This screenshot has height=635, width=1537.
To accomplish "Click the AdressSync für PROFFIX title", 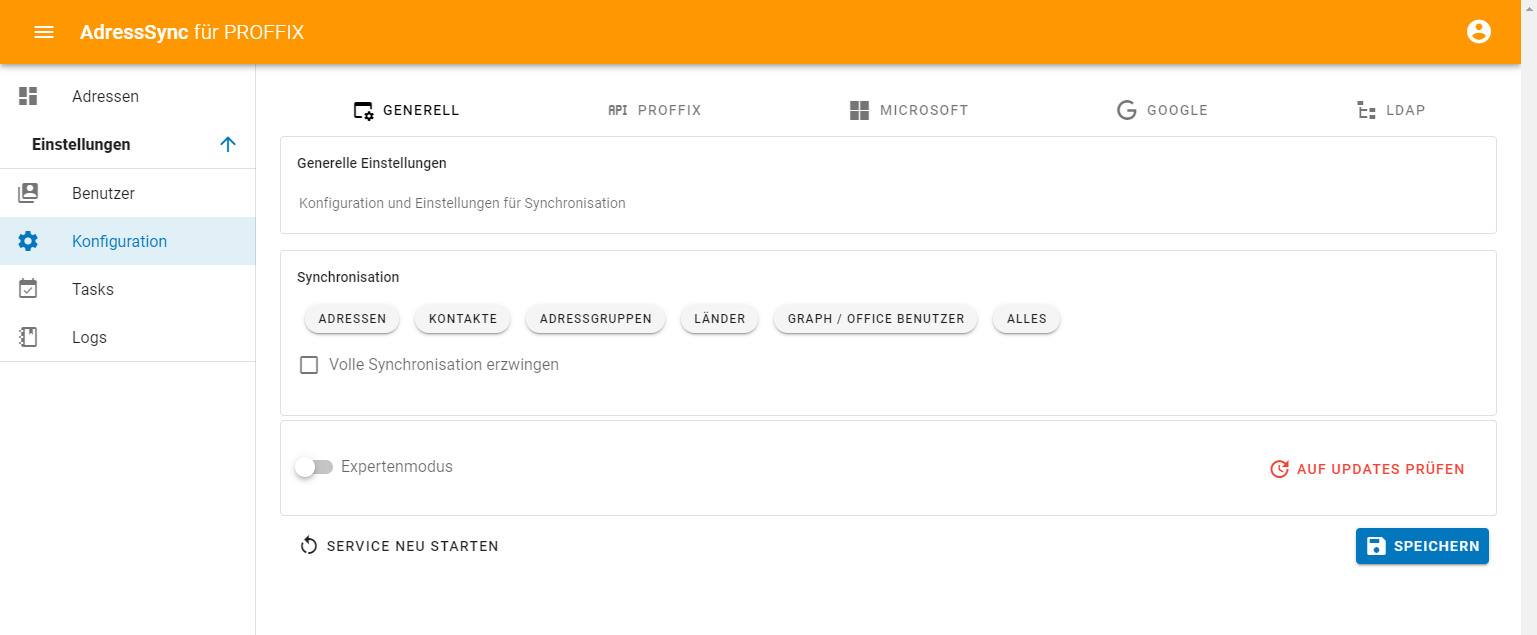I will pos(192,32).
